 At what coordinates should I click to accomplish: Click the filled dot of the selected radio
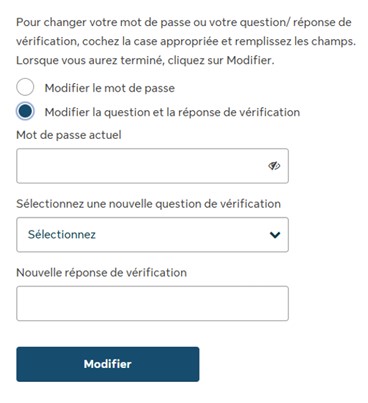pyautogui.click(x=25, y=111)
